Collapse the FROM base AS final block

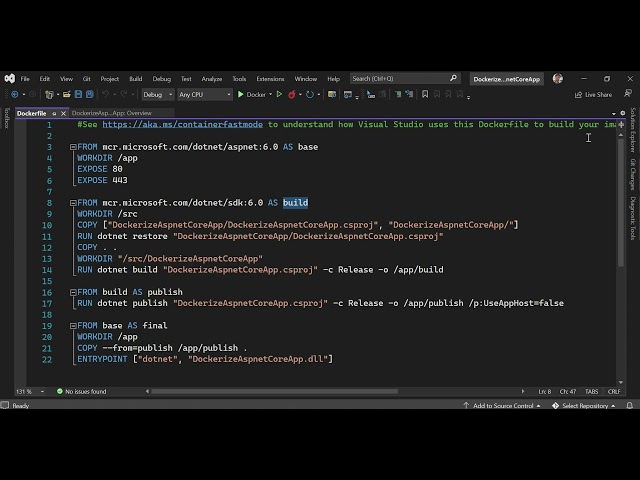pos(73,326)
